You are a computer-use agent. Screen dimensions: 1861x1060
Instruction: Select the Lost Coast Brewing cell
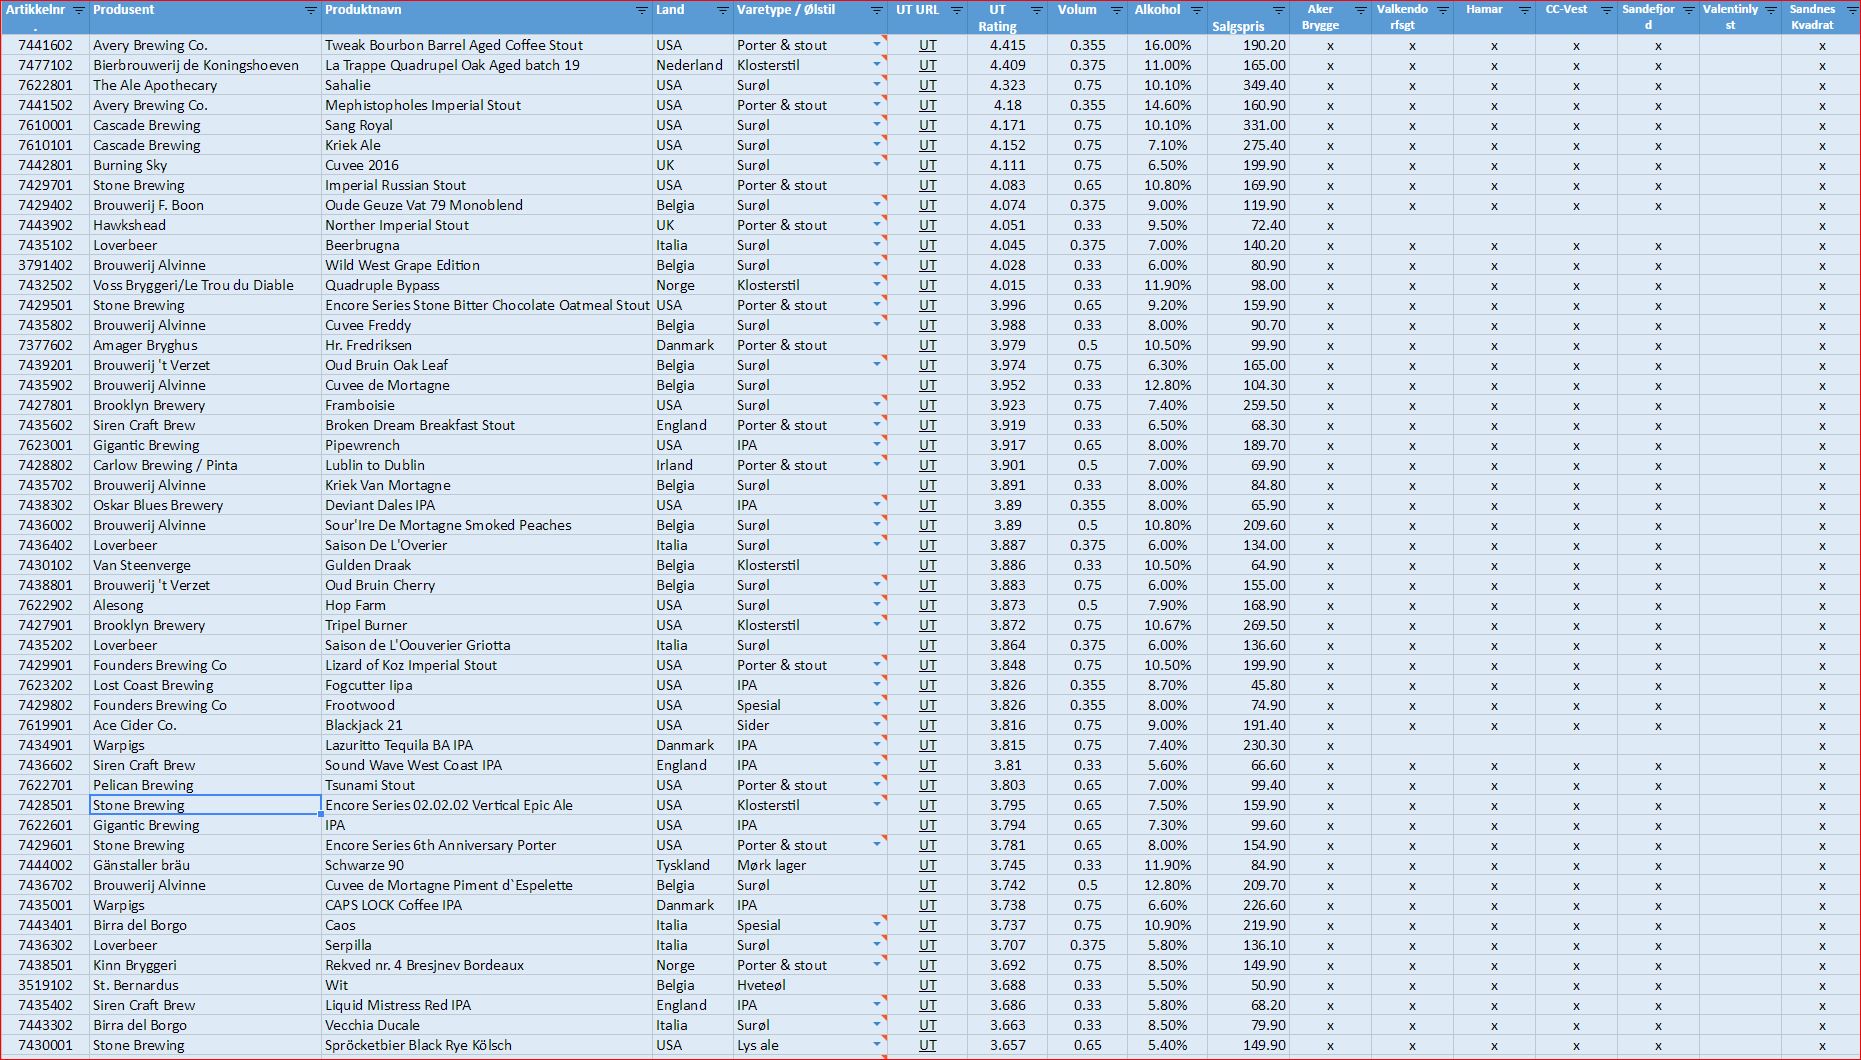click(205, 685)
